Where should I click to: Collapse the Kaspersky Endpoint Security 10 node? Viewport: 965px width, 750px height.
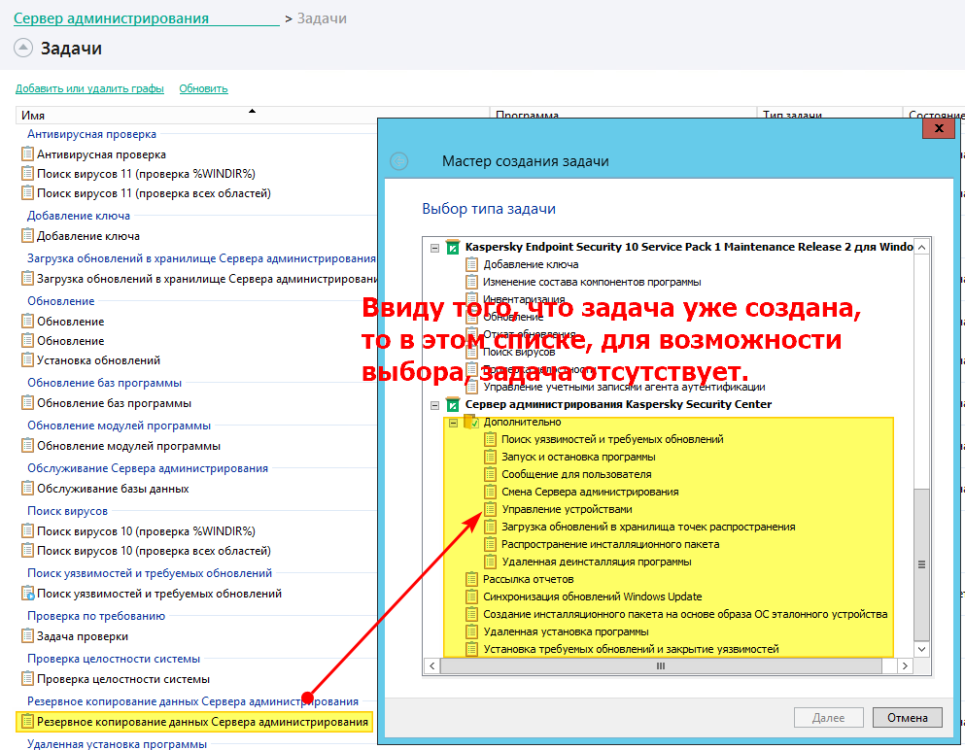coord(433,246)
